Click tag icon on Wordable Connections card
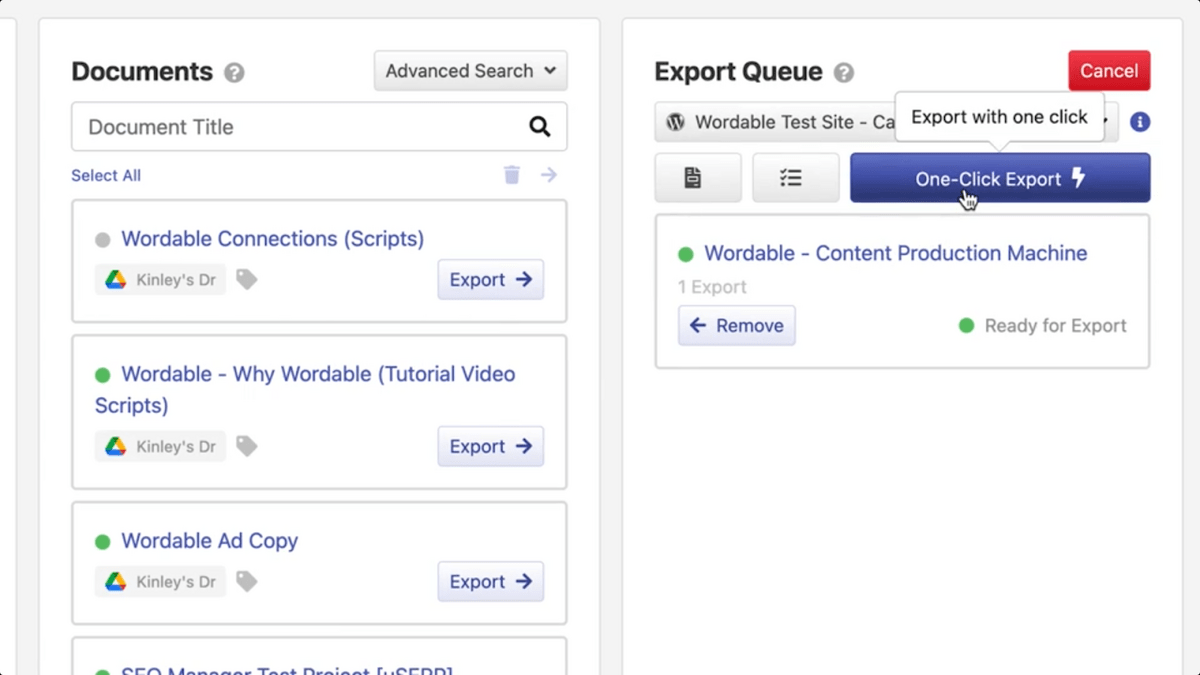Screen dimensions: 1200x675 point(246,280)
